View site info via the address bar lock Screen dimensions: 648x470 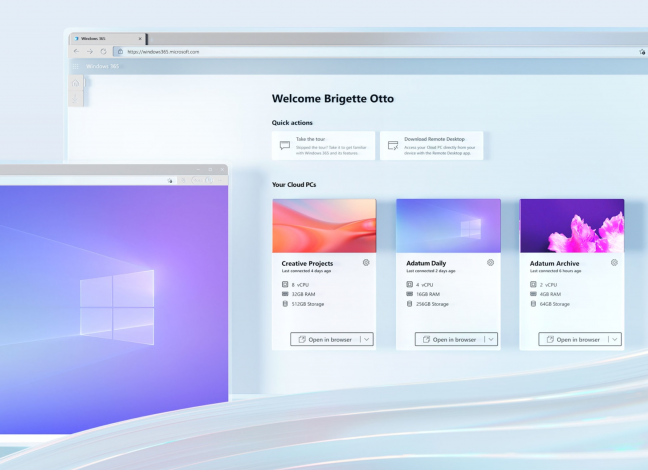120,52
